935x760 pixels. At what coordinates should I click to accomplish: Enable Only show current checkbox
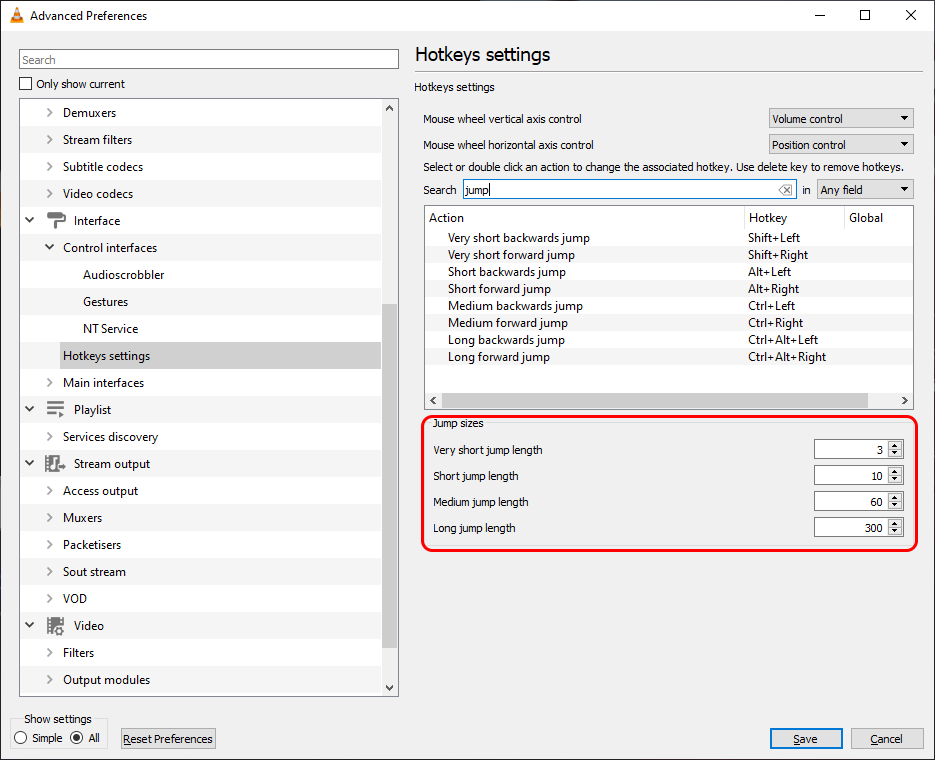click(x=26, y=83)
